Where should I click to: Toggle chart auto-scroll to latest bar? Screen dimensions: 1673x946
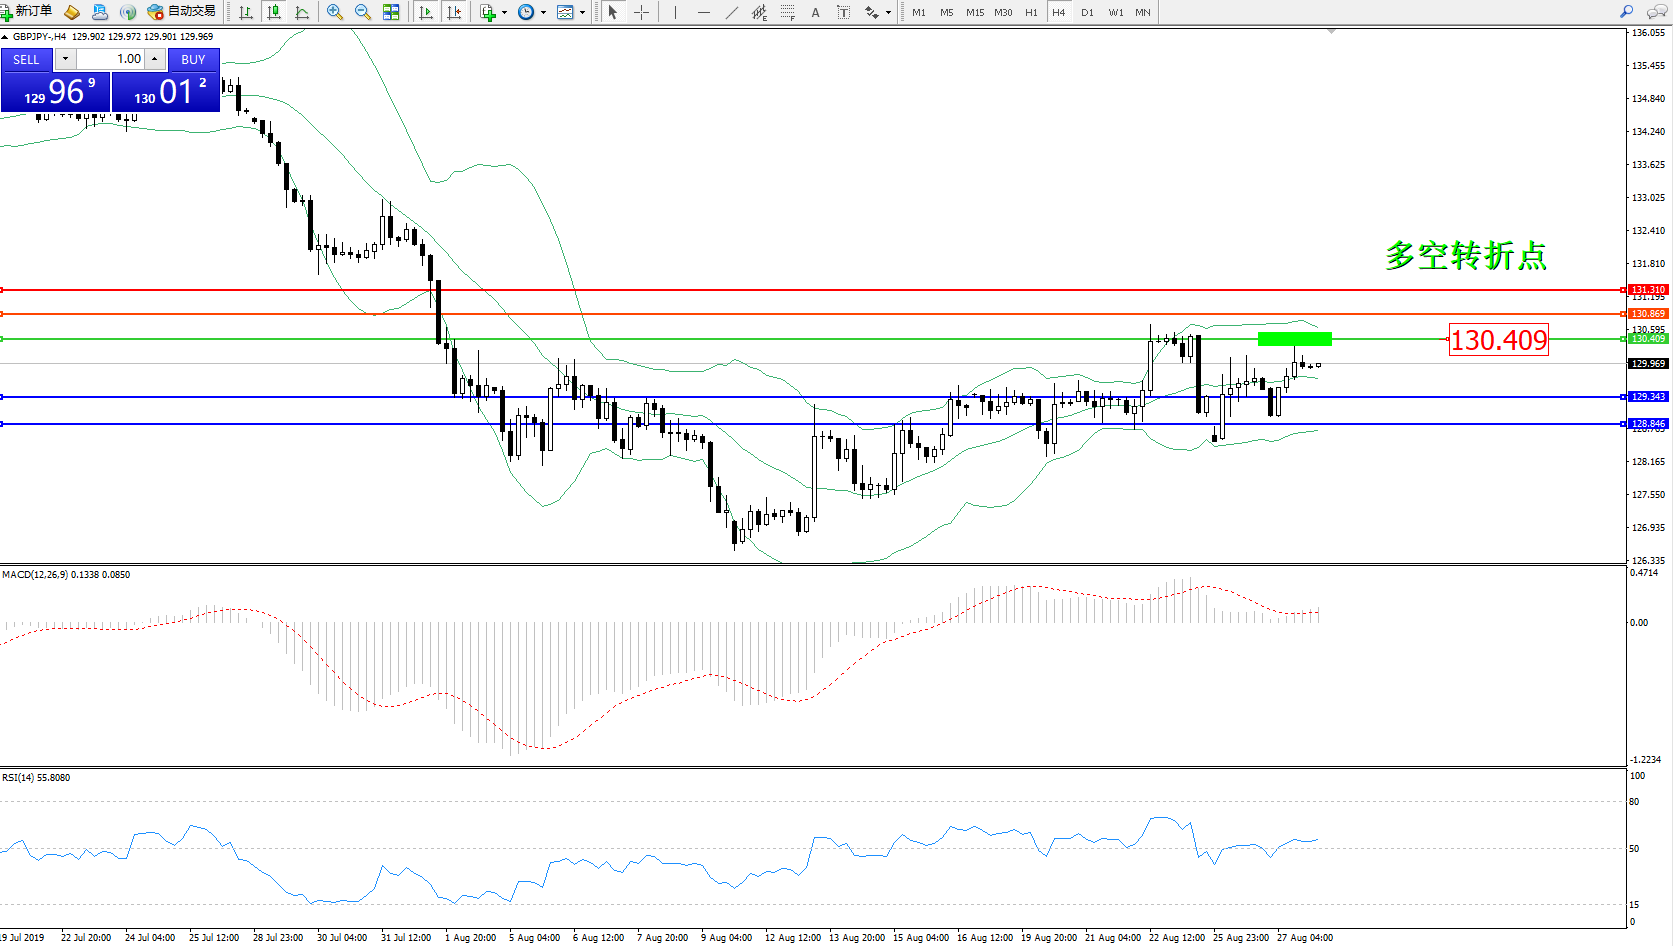426,12
